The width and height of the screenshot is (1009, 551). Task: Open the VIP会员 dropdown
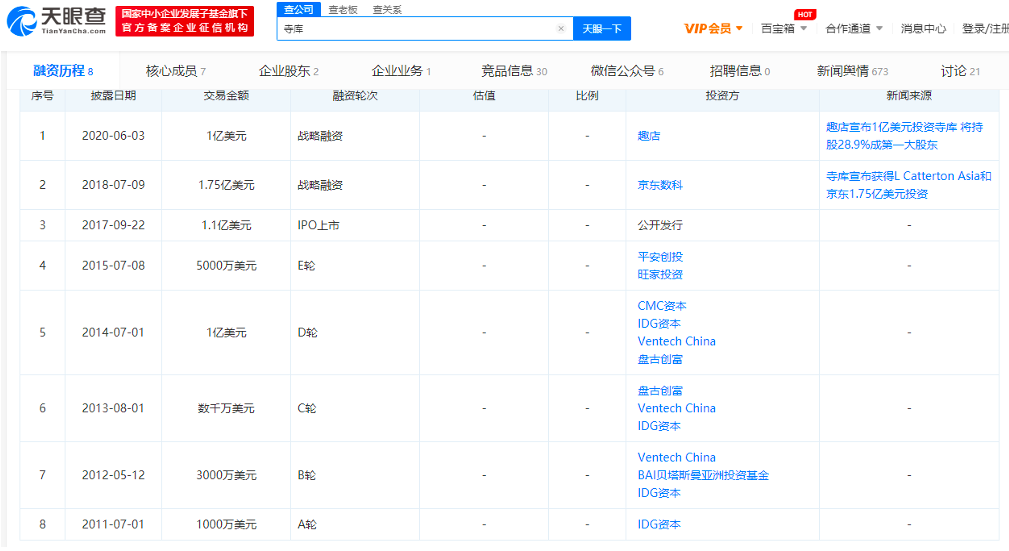coord(713,28)
